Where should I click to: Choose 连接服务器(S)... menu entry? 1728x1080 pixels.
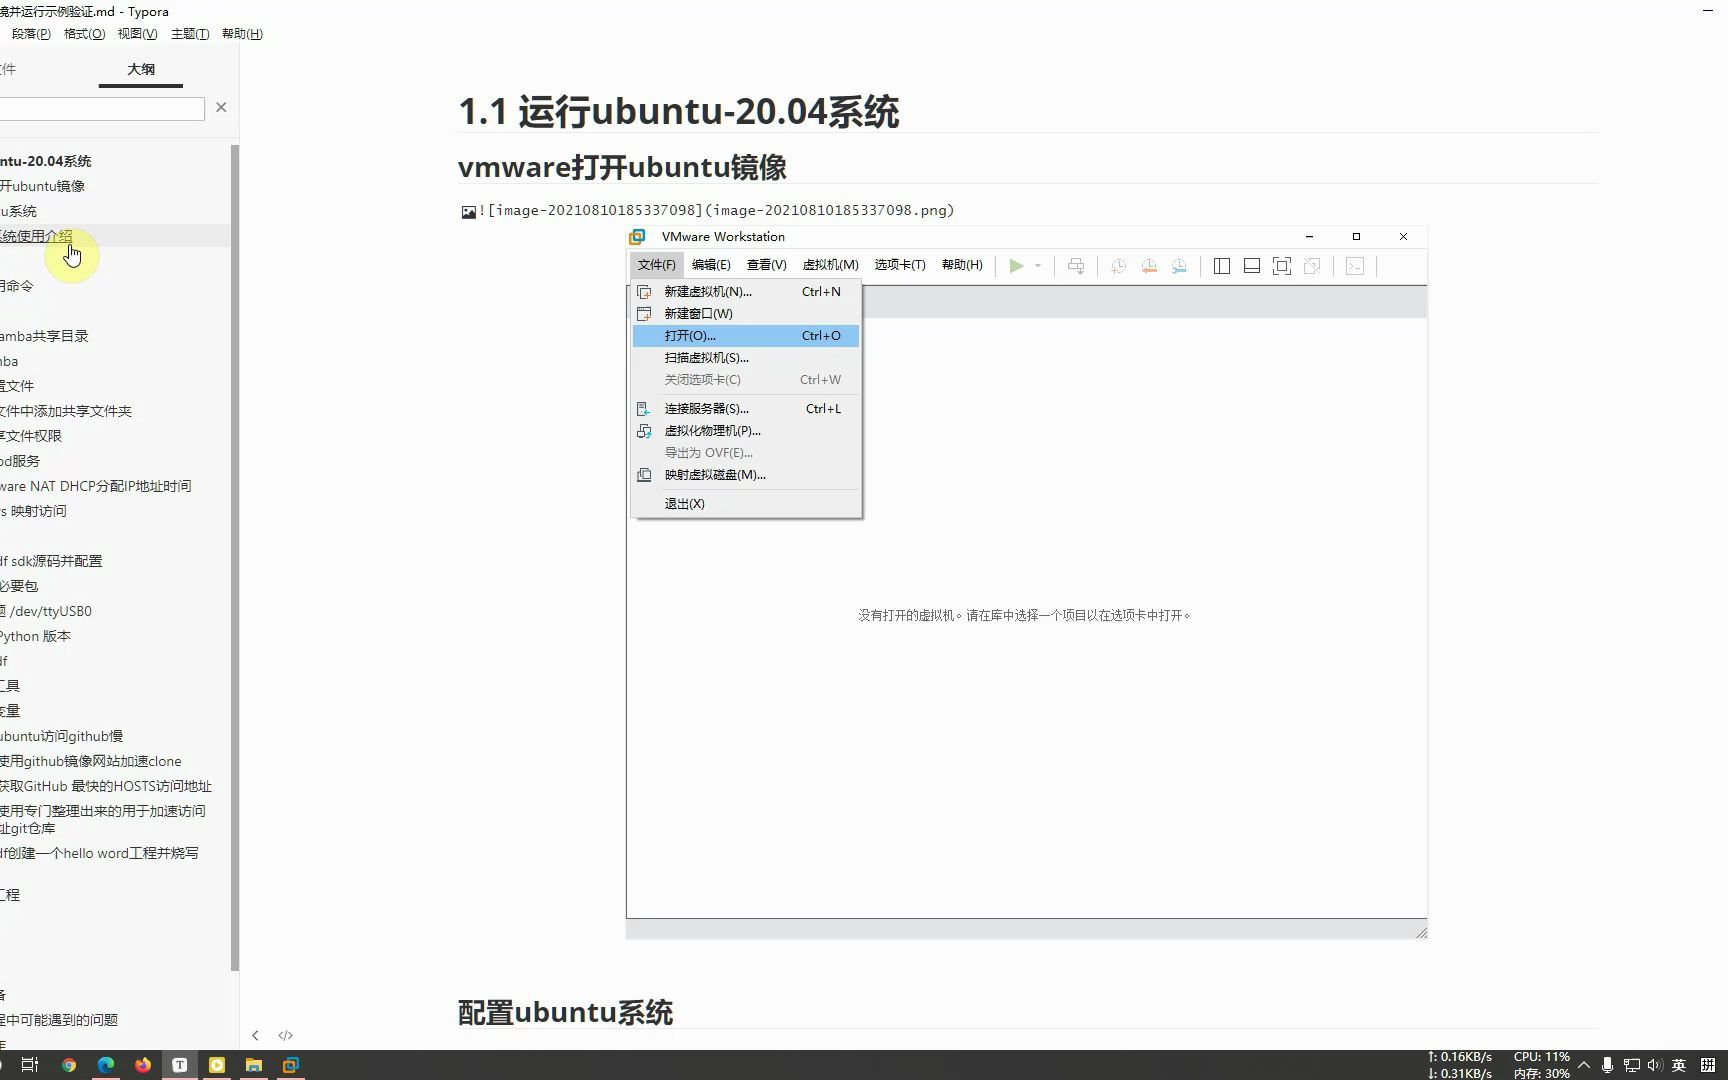pos(746,409)
